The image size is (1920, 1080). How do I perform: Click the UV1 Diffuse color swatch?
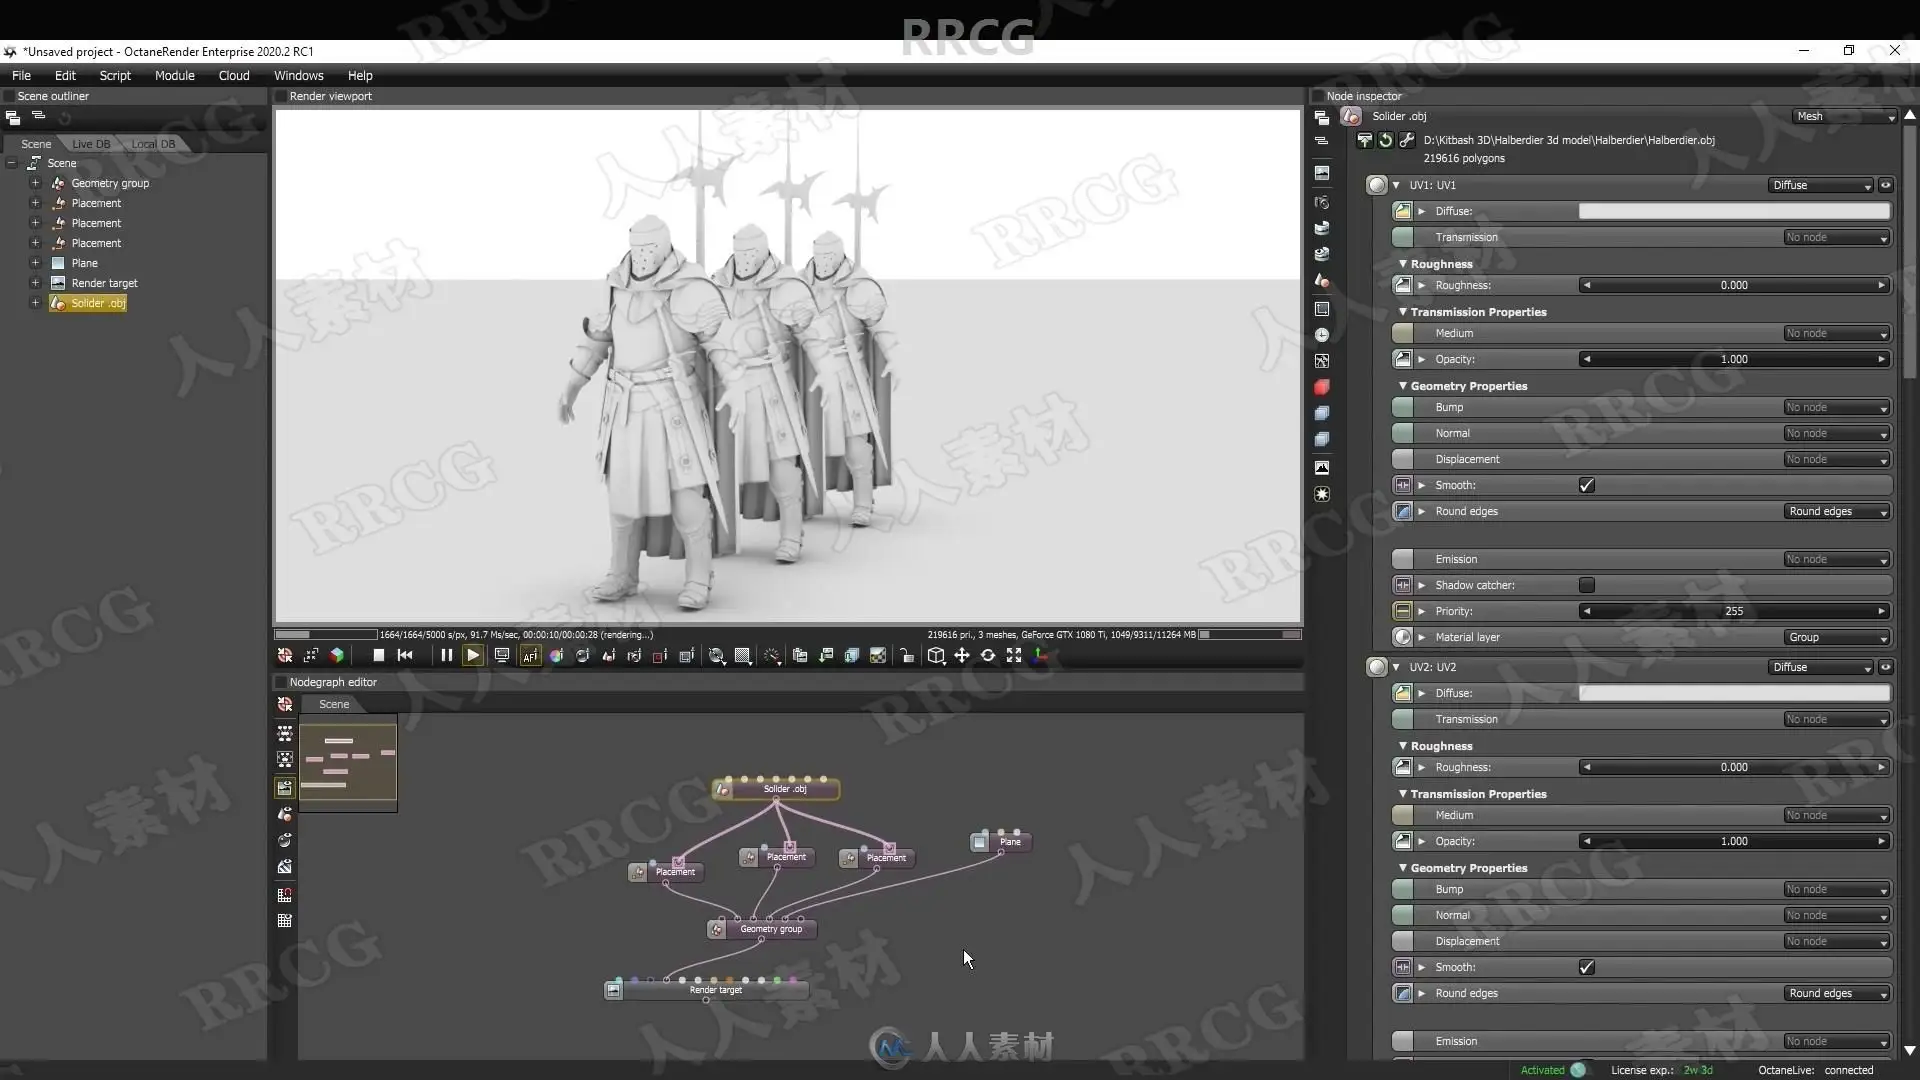(1733, 211)
